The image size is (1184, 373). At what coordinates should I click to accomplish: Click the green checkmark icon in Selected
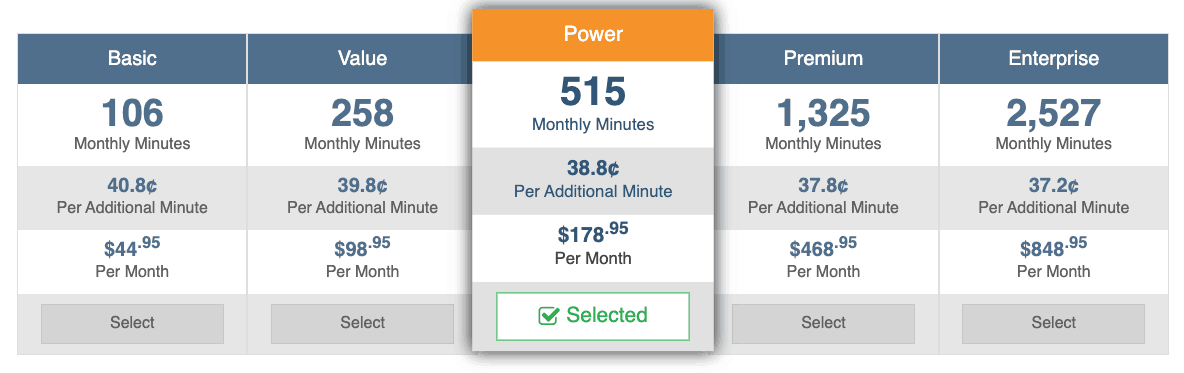(548, 316)
